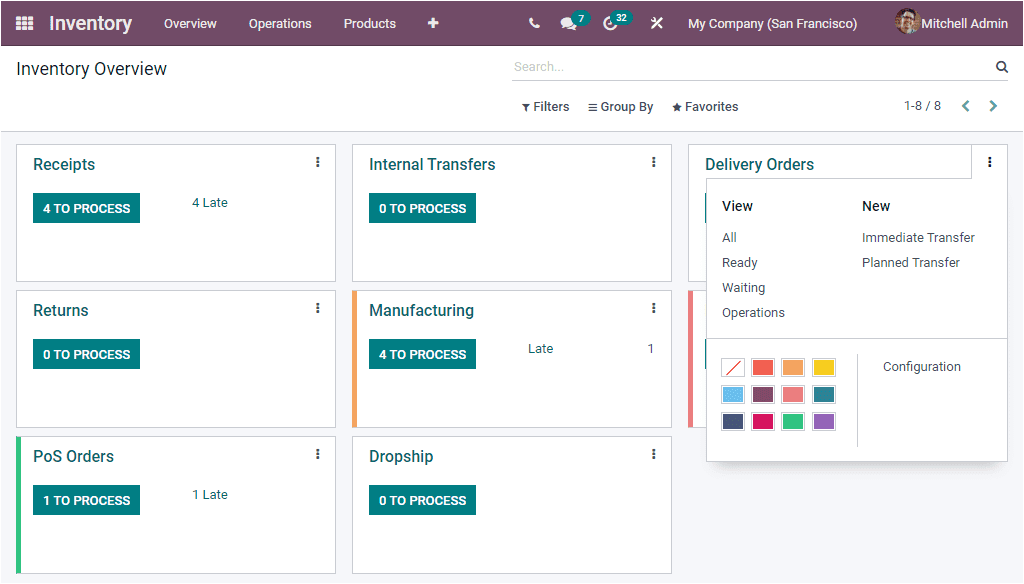Switch to the Operations menu
The image size is (1024, 584).
click(280, 23)
